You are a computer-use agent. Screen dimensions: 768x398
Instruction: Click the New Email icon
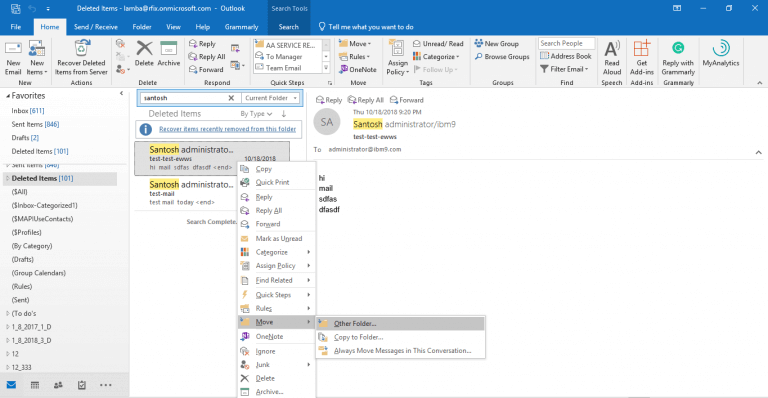pyautogui.click(x=13, y=48)
